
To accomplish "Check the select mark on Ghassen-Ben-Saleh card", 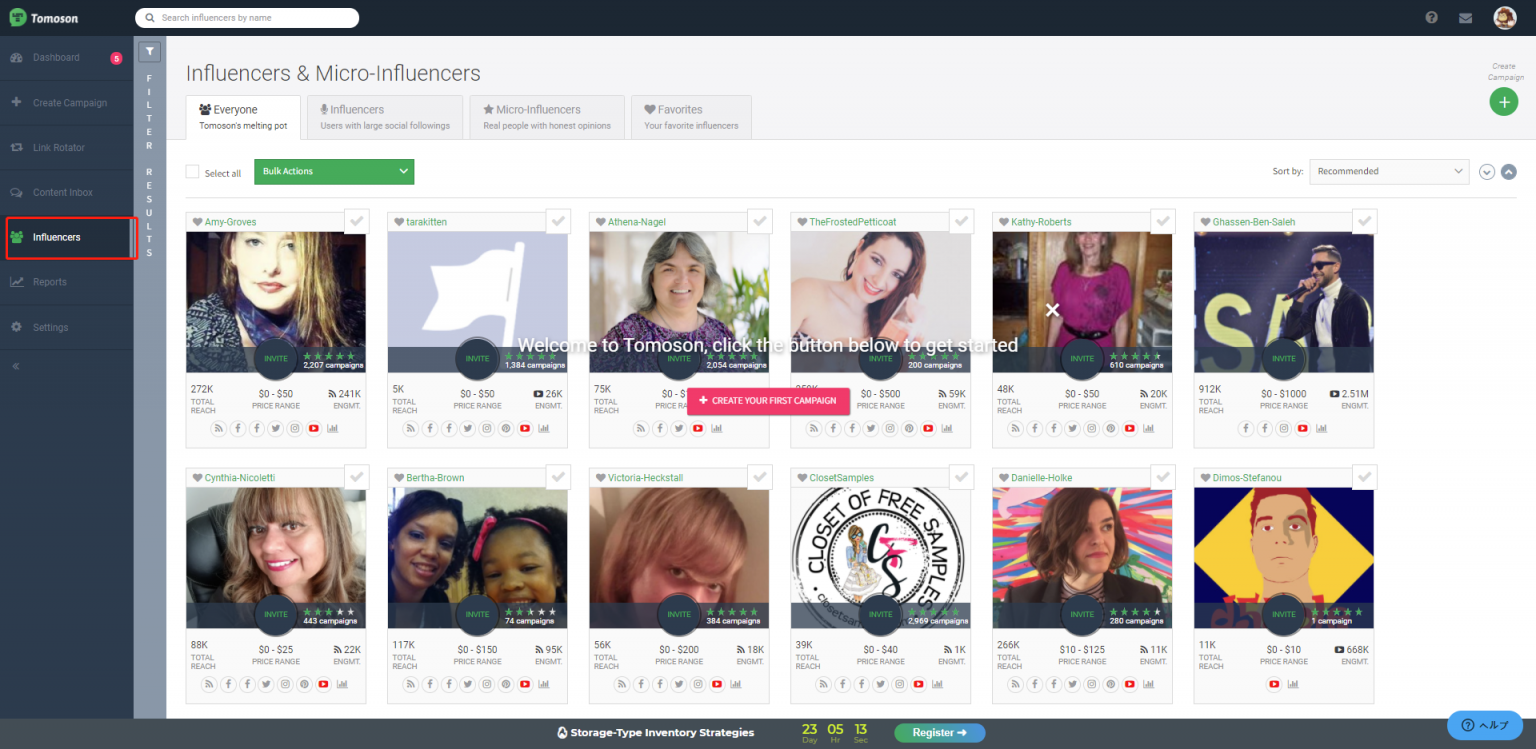I will [x=1365, y=221].
